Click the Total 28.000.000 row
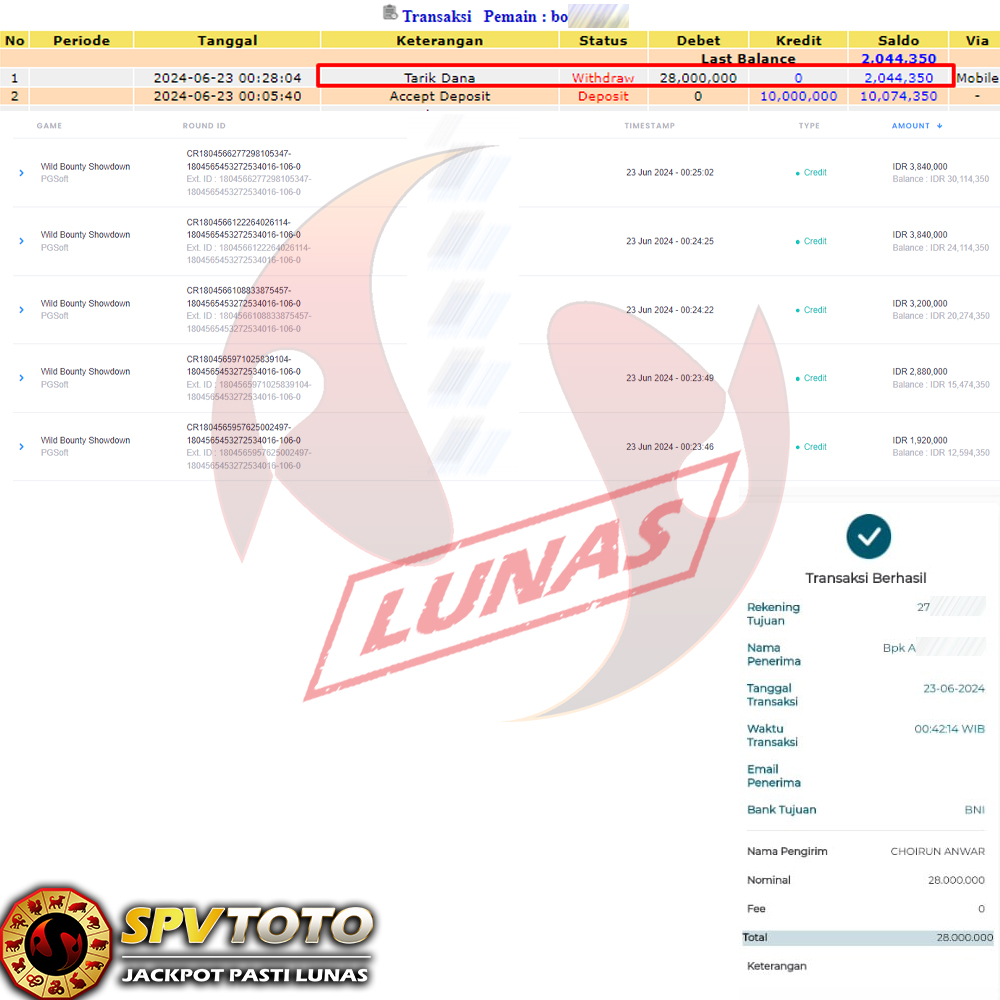The height and width of the screenshot is (1000, 1000). click(x=867, y=937)
